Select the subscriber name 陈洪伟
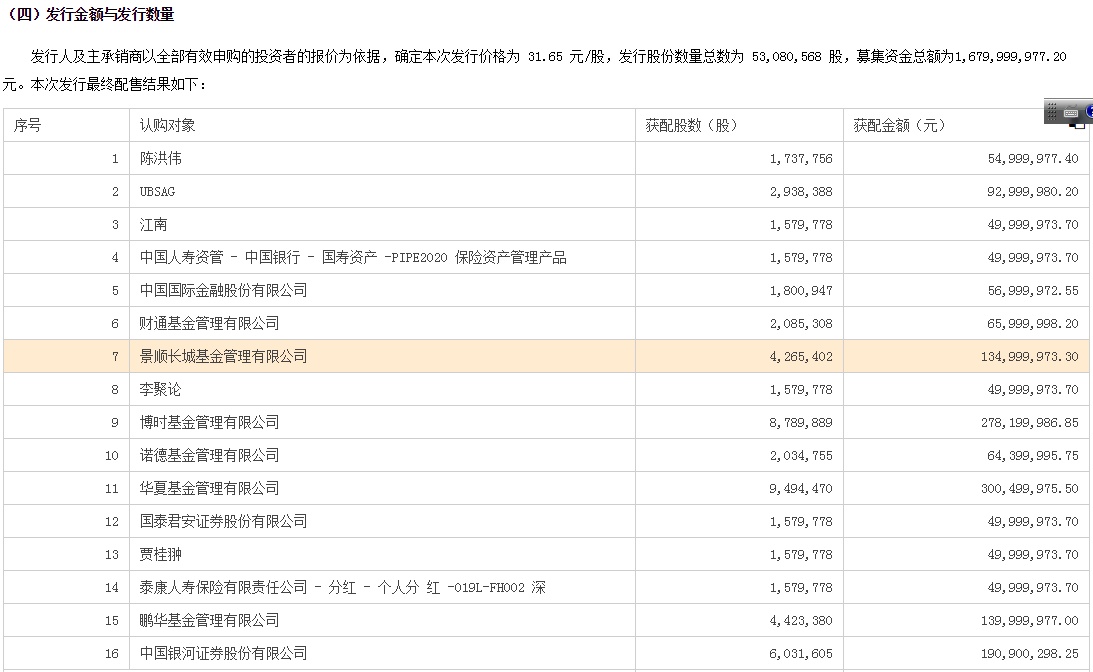The width and height of the screenshot is (1093, 672). (160, 158)
